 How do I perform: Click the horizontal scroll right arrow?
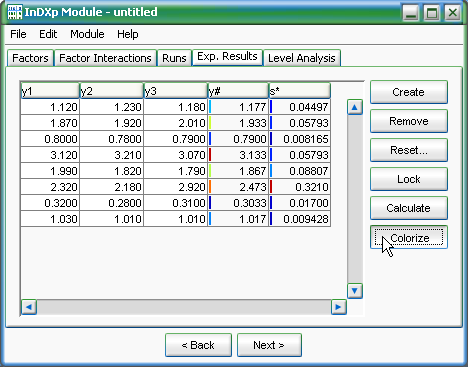(339, 307)
